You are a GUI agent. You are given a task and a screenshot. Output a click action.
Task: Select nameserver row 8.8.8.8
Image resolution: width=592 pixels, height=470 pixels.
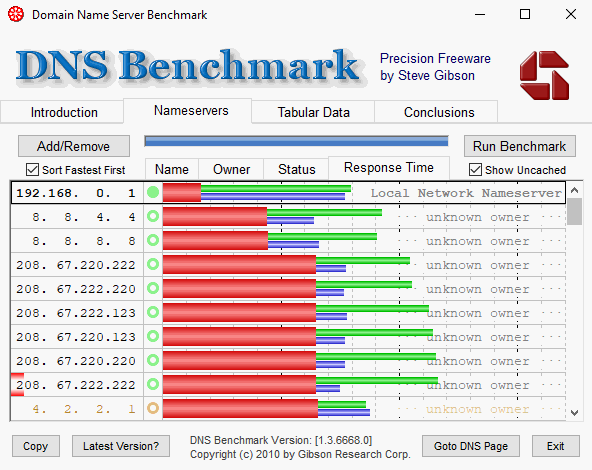click(x=288, y=240)
